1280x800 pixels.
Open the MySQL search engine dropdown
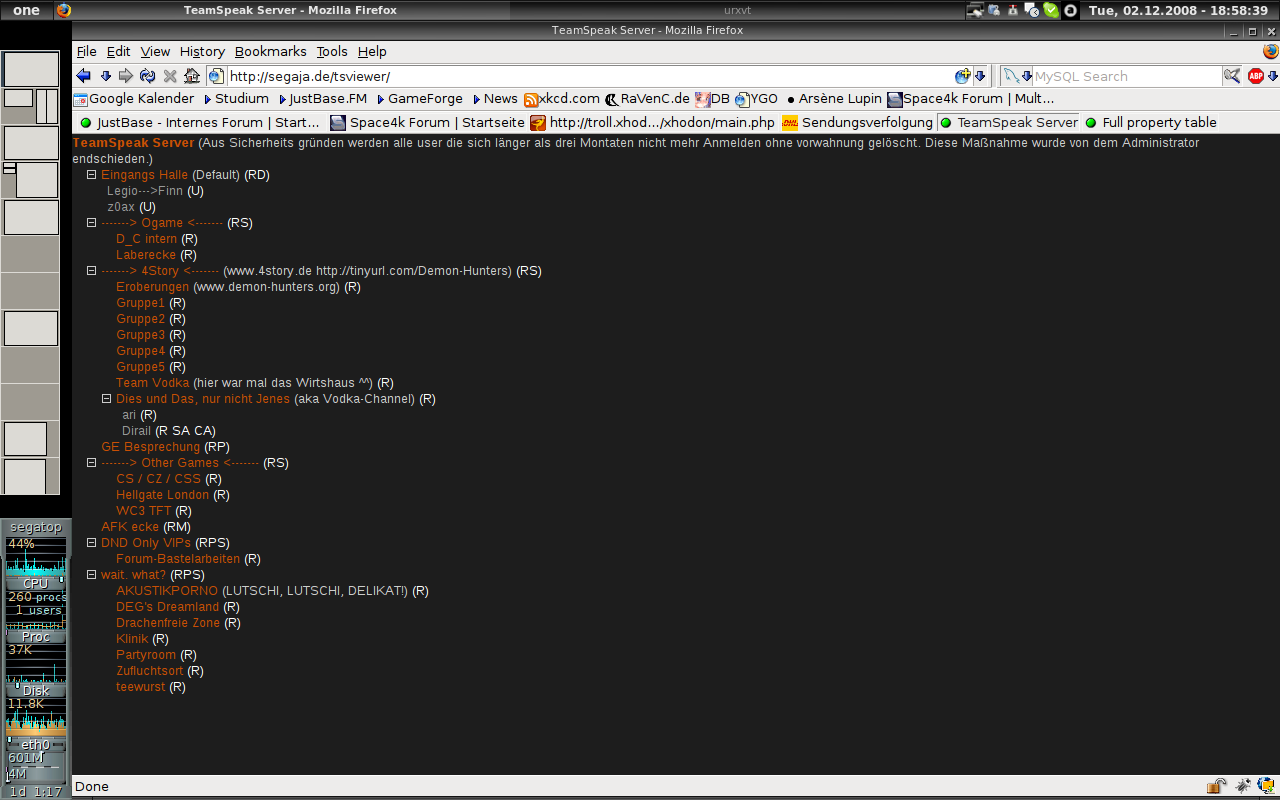pos(1018,76)
